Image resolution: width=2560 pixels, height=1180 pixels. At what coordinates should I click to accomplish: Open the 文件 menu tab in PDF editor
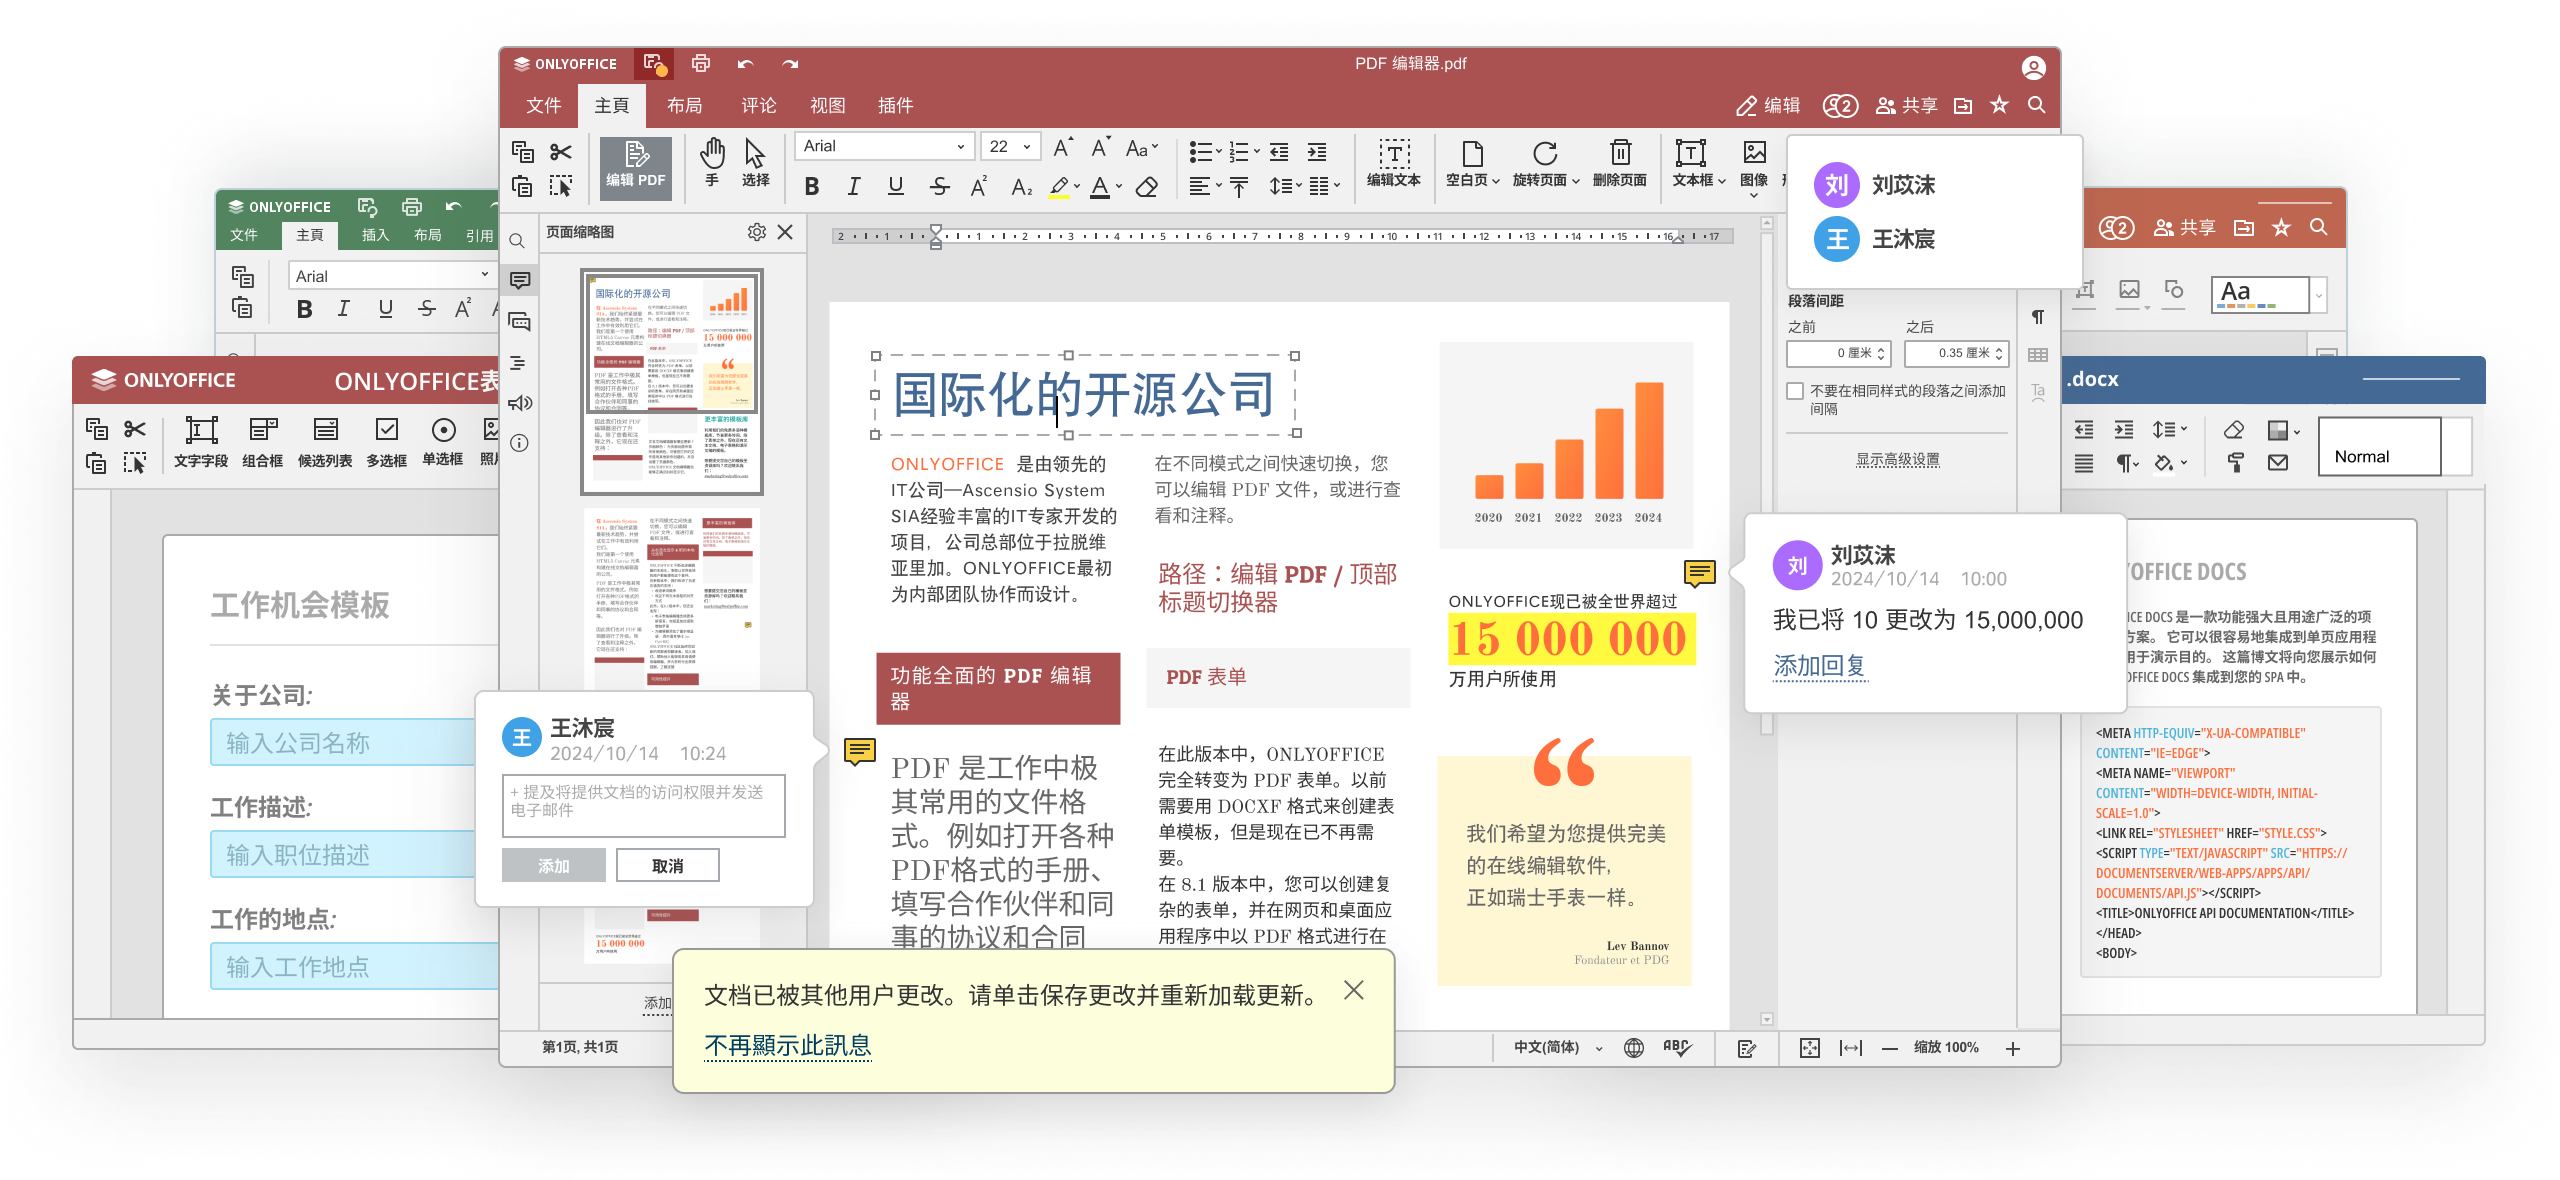click(x=544, y=106)
